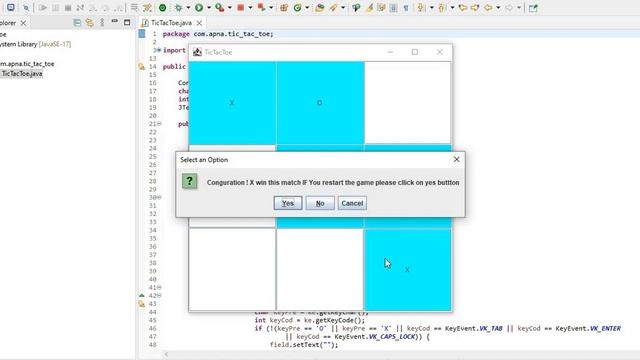Open the Back navigation history dropdown

pos(498,8)
